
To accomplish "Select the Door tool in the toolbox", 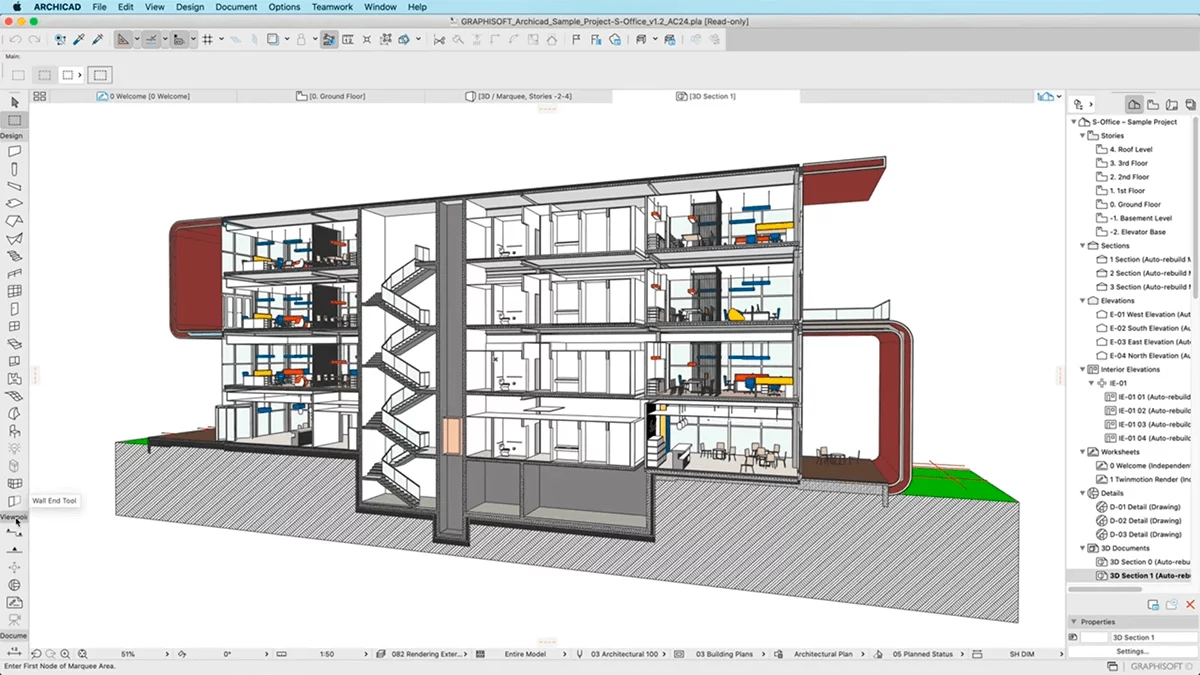I will (x=14, y=308).
